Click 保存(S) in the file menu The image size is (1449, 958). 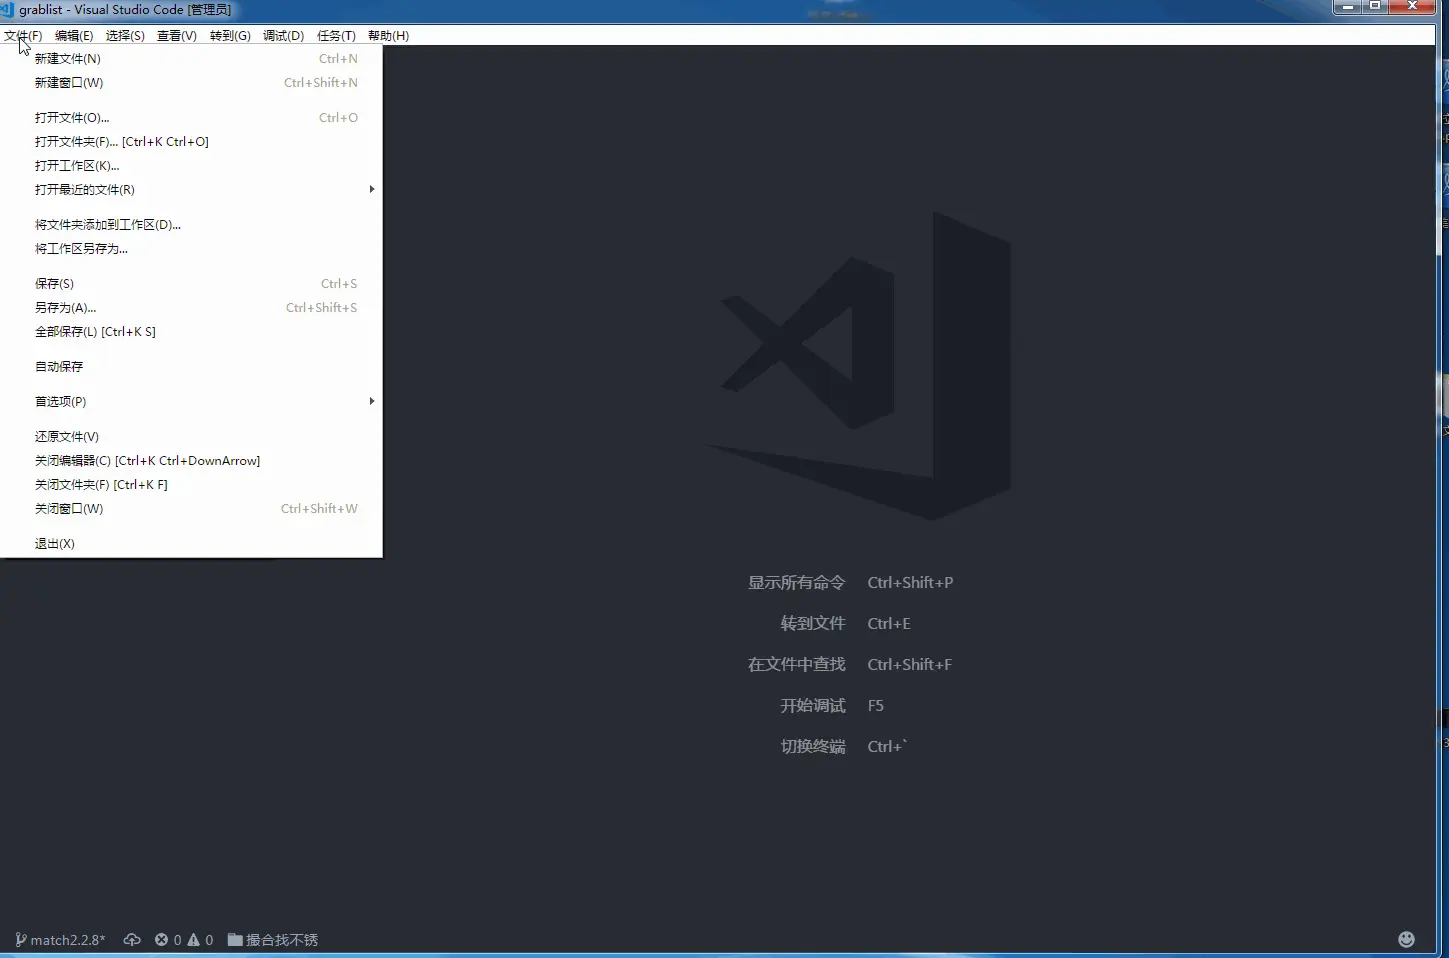(191, 284)
